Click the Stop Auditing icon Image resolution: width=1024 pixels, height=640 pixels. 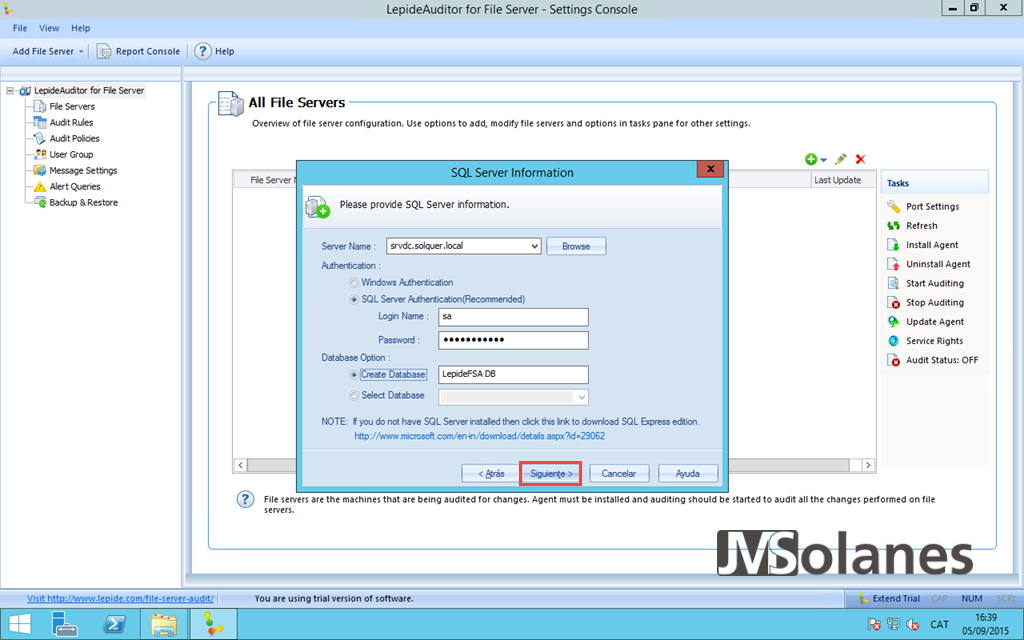893,302
